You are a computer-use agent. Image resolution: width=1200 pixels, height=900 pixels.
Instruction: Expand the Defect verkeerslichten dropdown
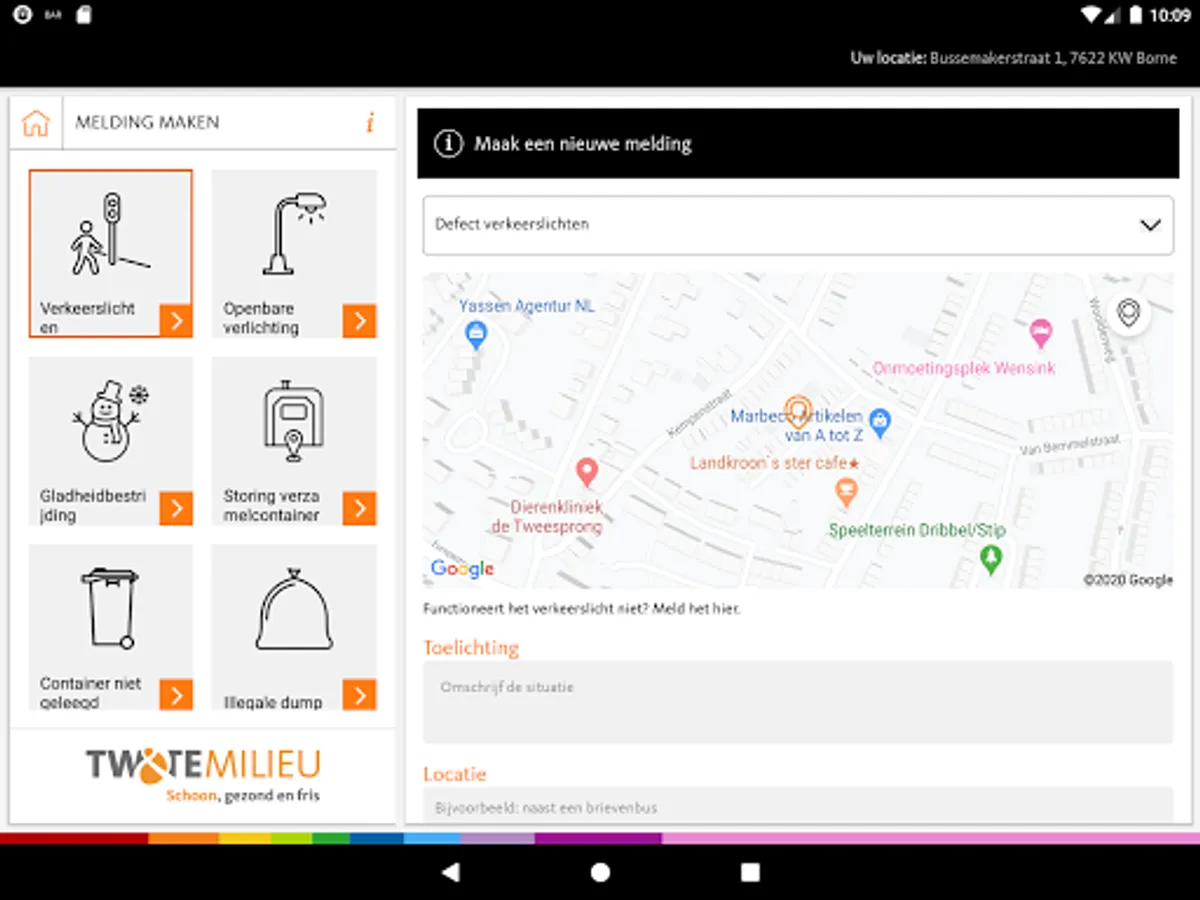tap(798, 225)
